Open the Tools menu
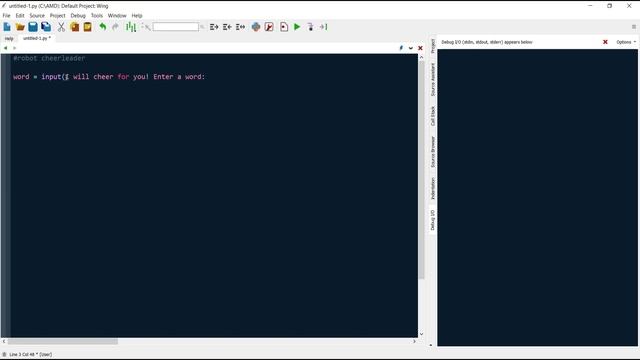Viewport: 640px width, 360px height. click(97, 16)
